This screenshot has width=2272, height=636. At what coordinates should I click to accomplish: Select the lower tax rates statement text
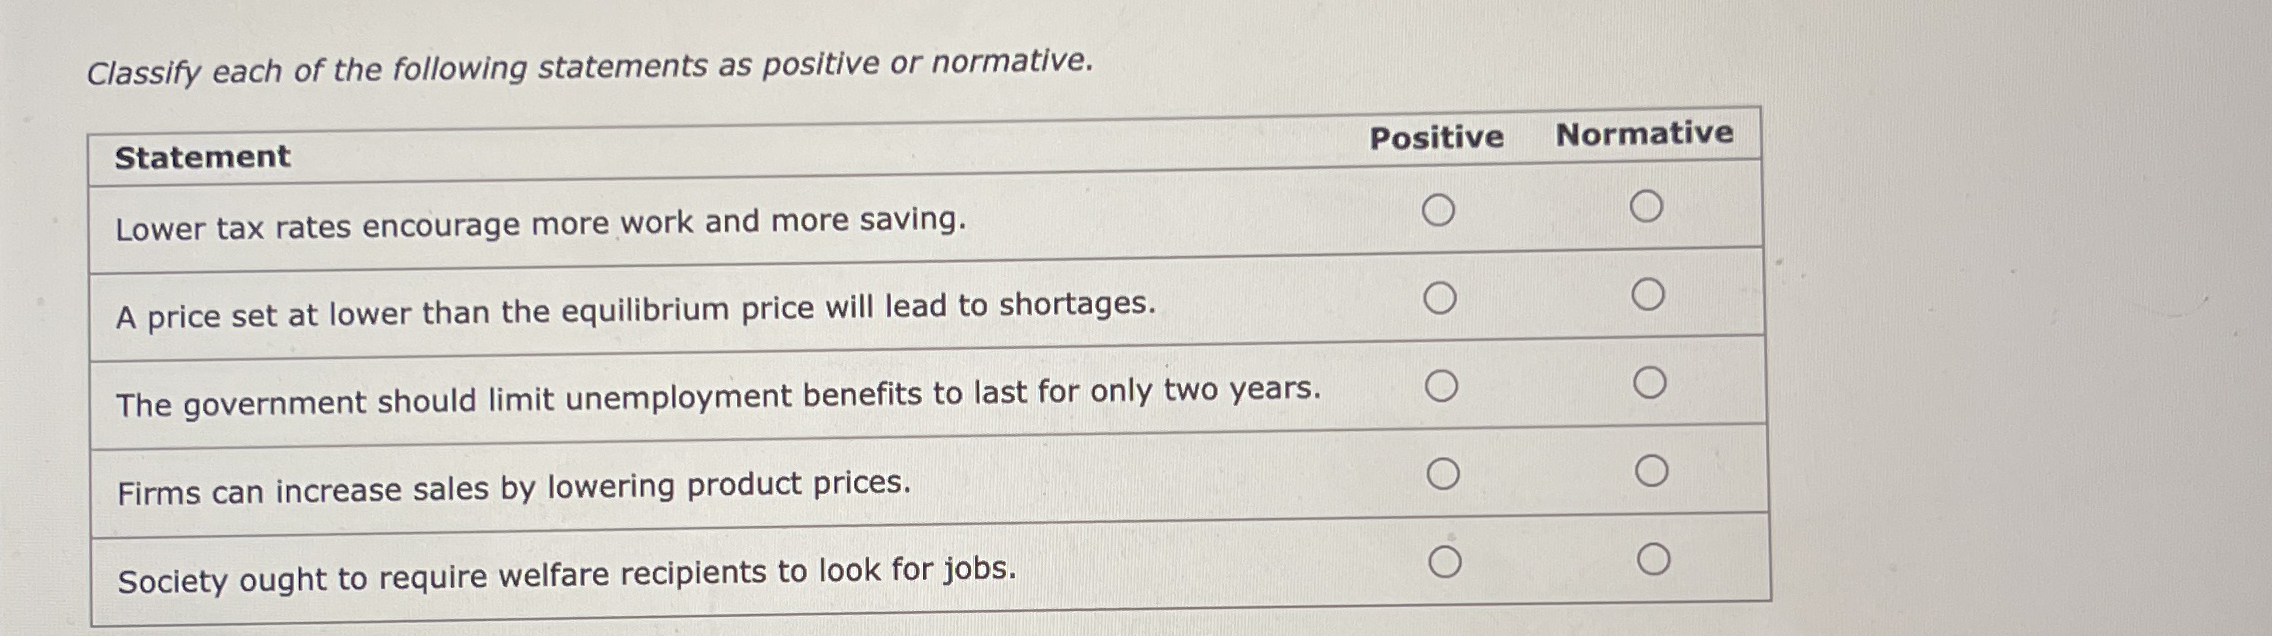[540, 221]
